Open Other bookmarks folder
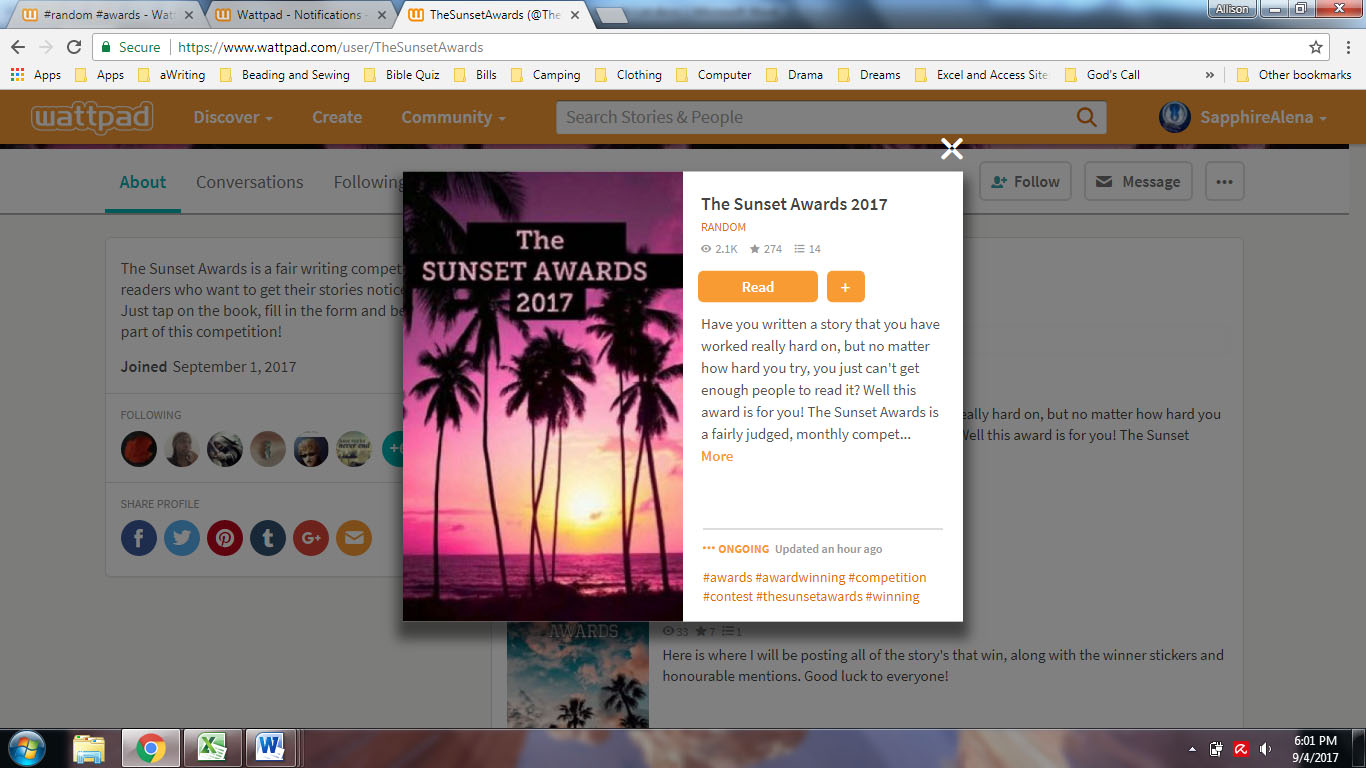1366x768 pixels. pos(1293,75)
